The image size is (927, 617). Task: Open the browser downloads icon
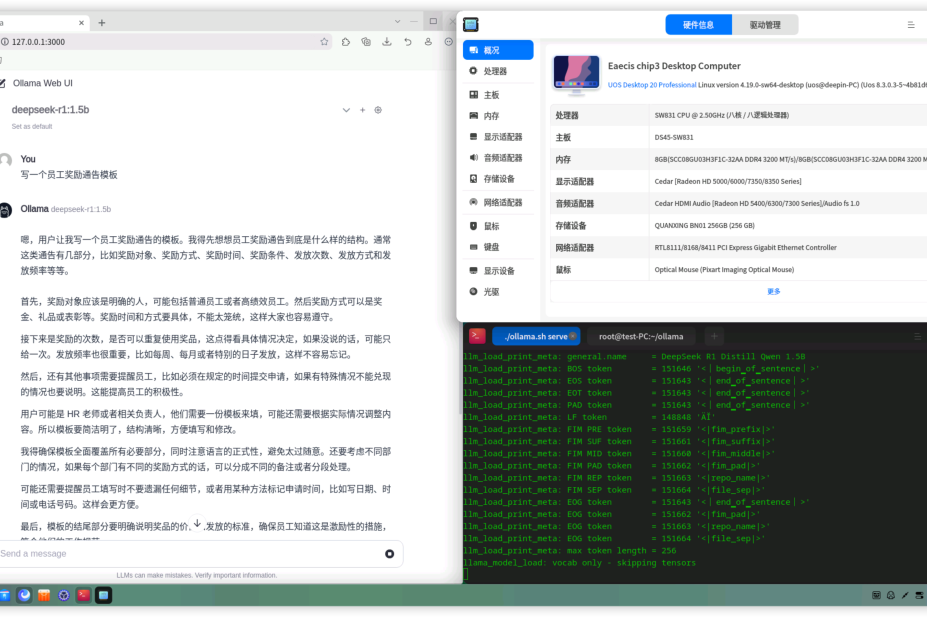coord(387,42)
